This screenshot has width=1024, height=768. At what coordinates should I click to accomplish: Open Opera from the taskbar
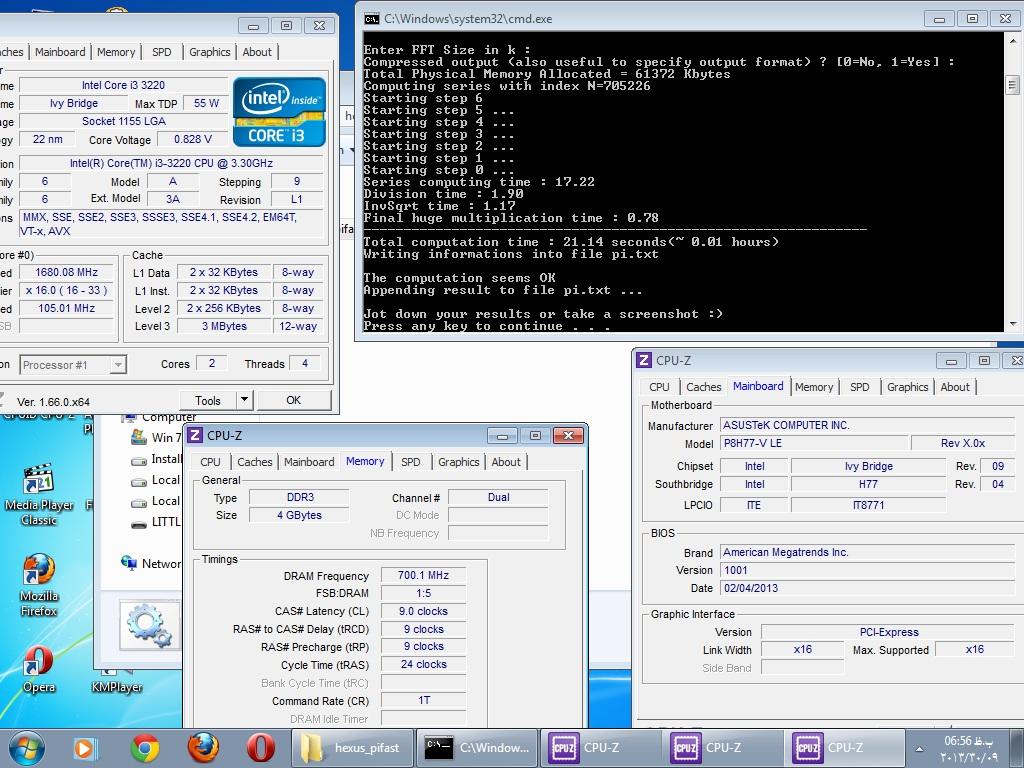click(261, 748)
